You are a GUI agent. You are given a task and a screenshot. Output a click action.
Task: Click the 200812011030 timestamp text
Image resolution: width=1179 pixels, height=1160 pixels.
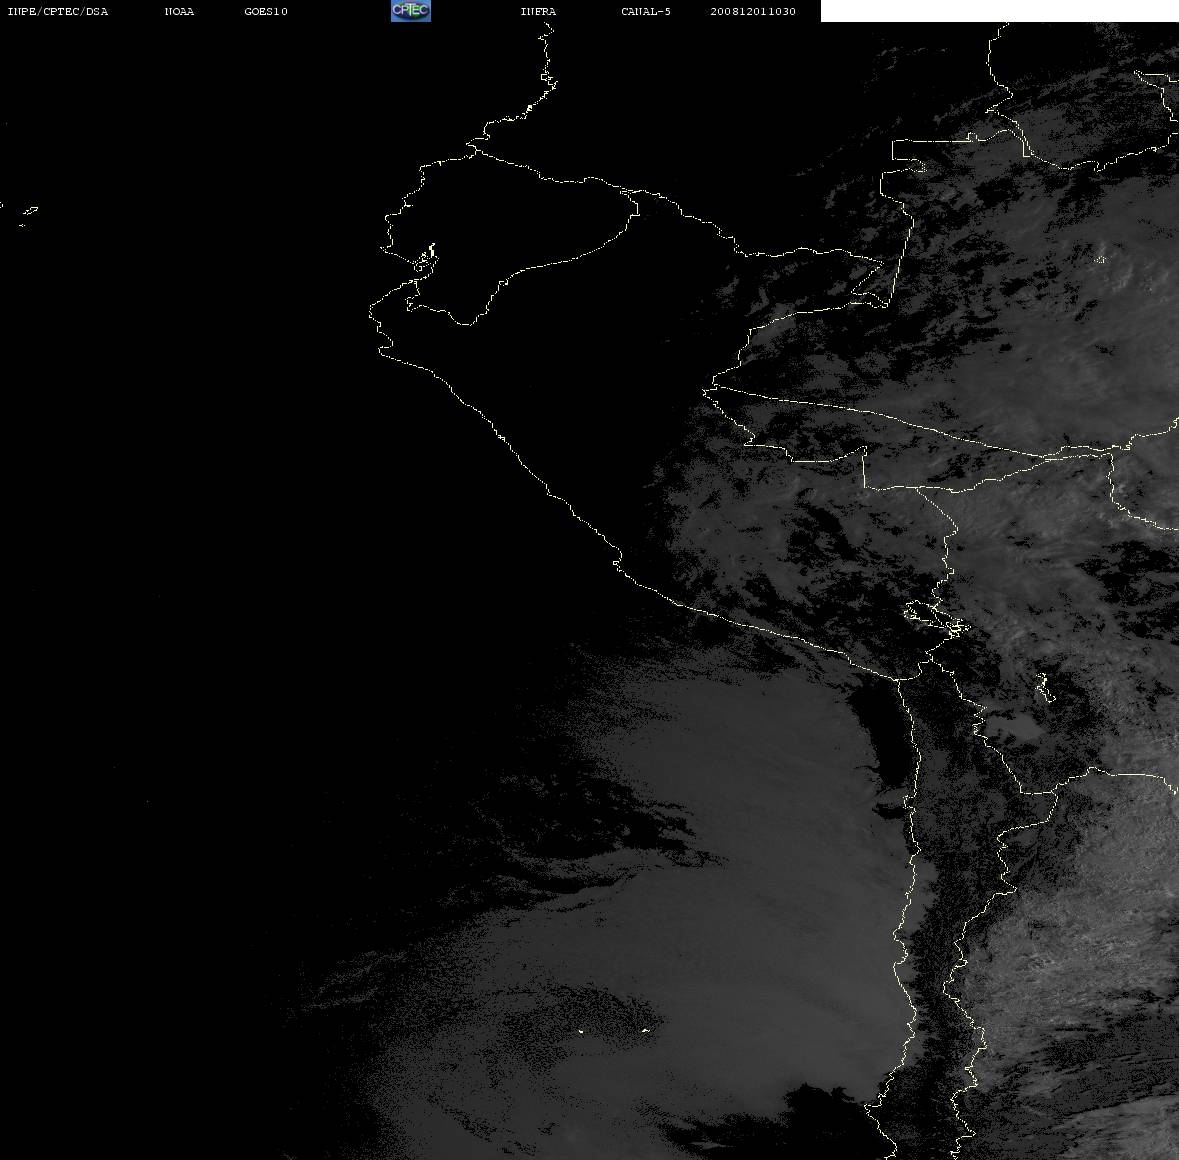(x=753, y=11)
